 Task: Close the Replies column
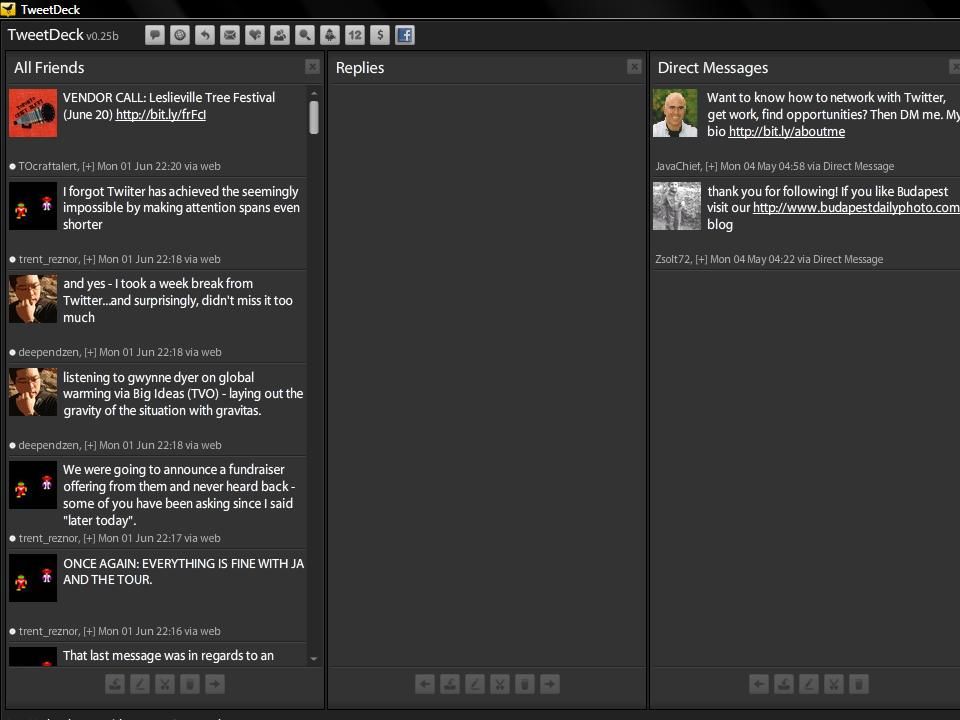click(x=634, y=67)
